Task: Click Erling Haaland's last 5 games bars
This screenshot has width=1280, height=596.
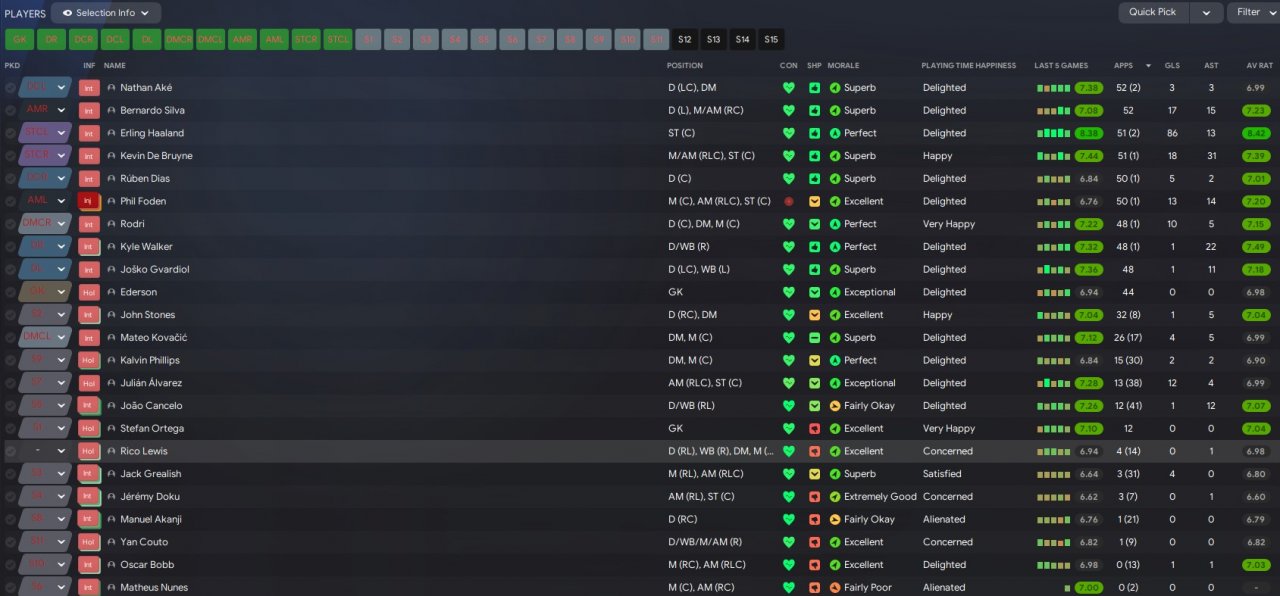Action: click(1053, 133)
